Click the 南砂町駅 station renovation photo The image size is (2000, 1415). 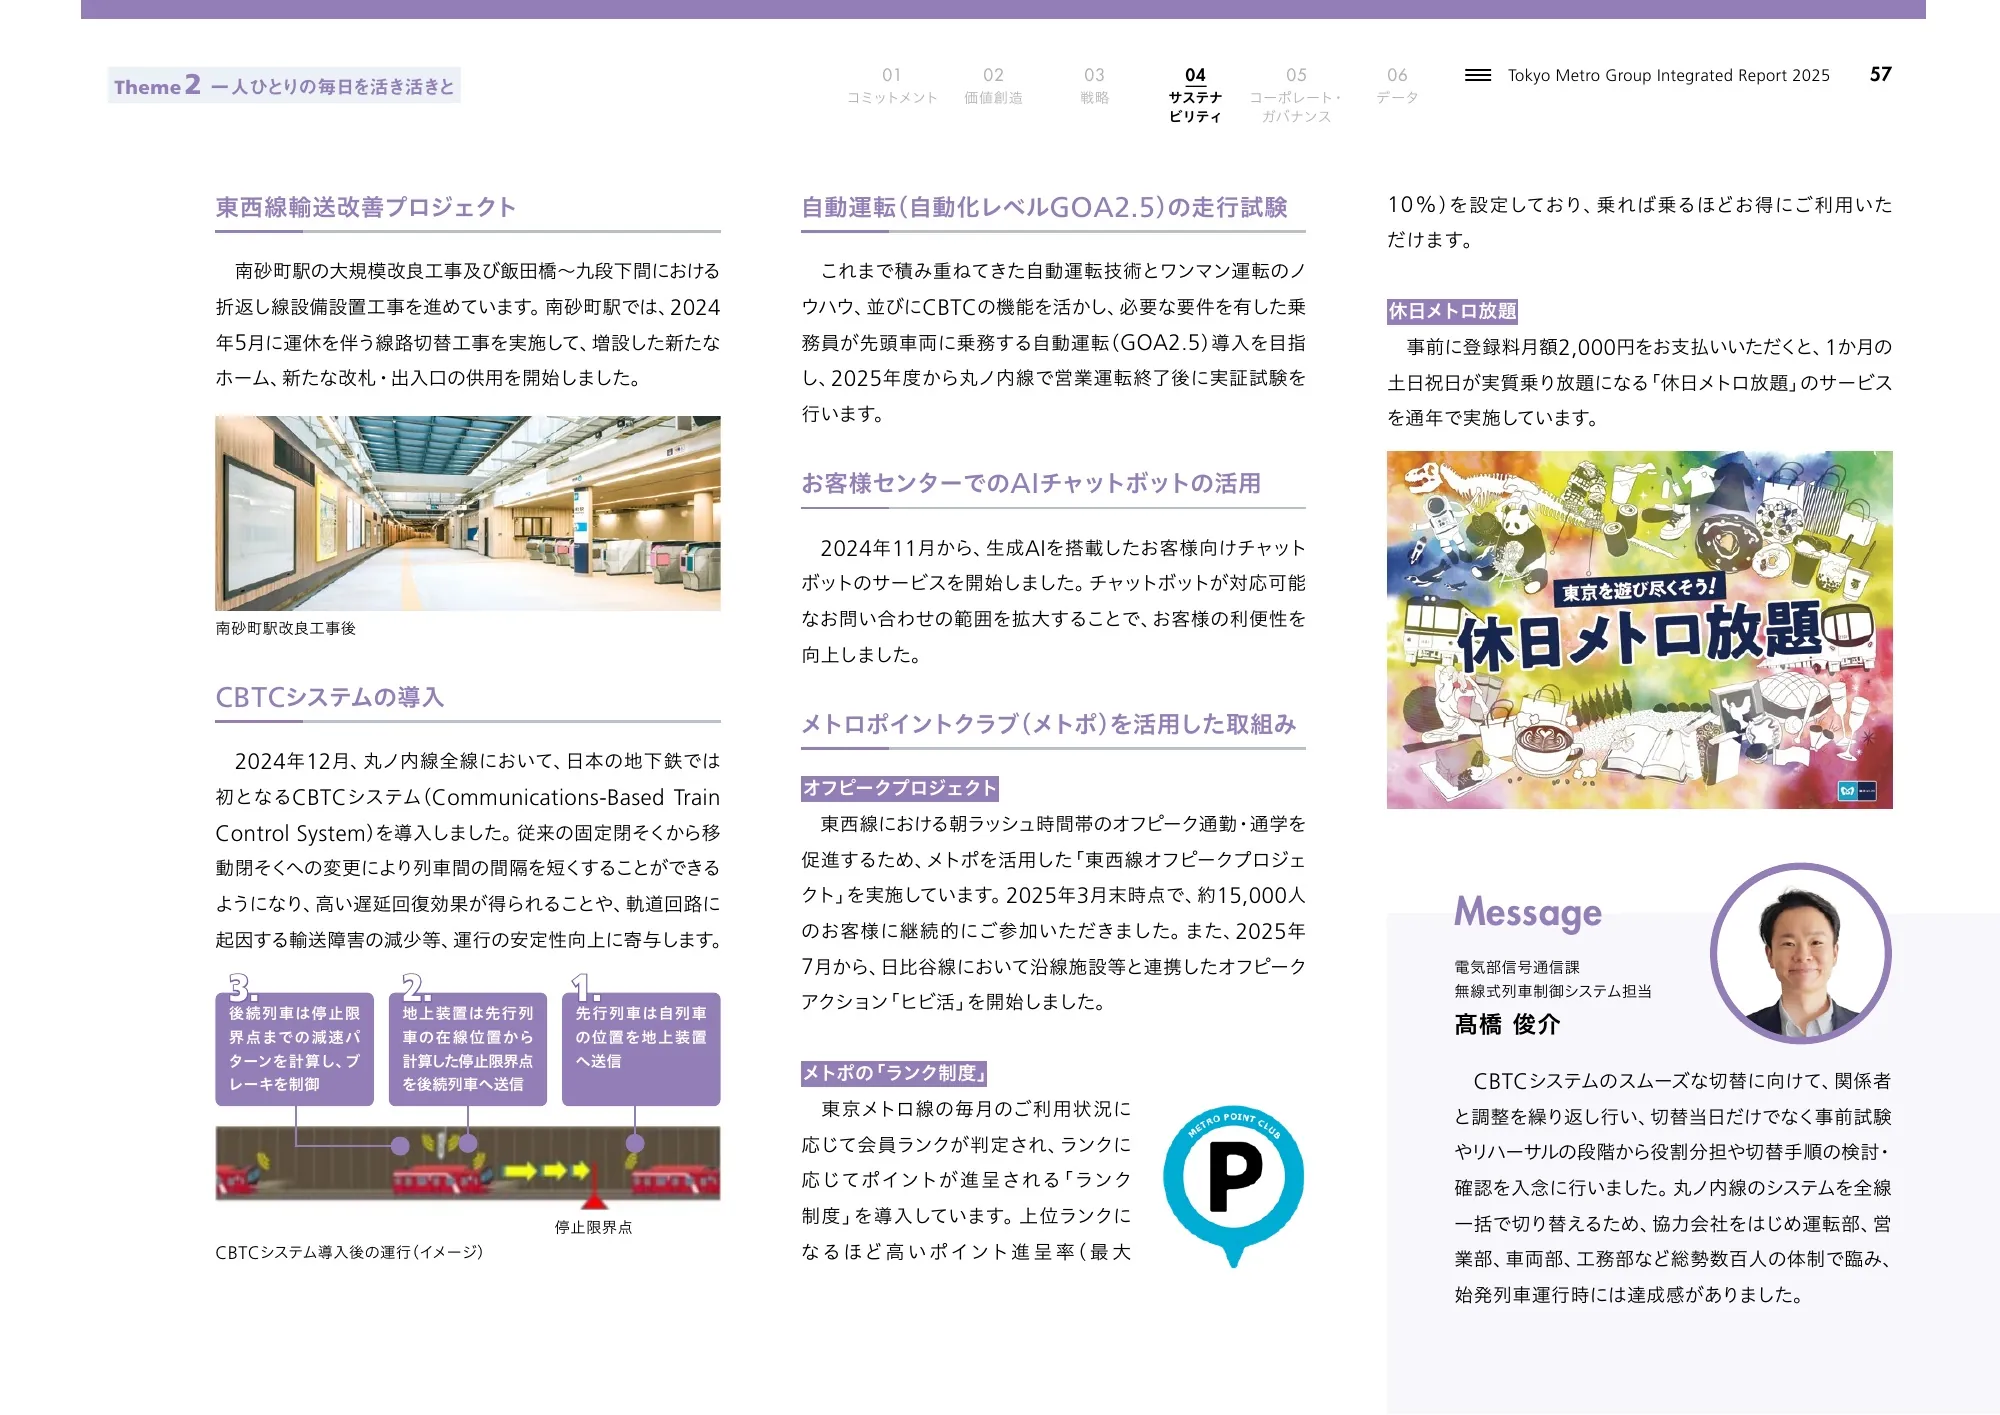(x=467, y=513)
